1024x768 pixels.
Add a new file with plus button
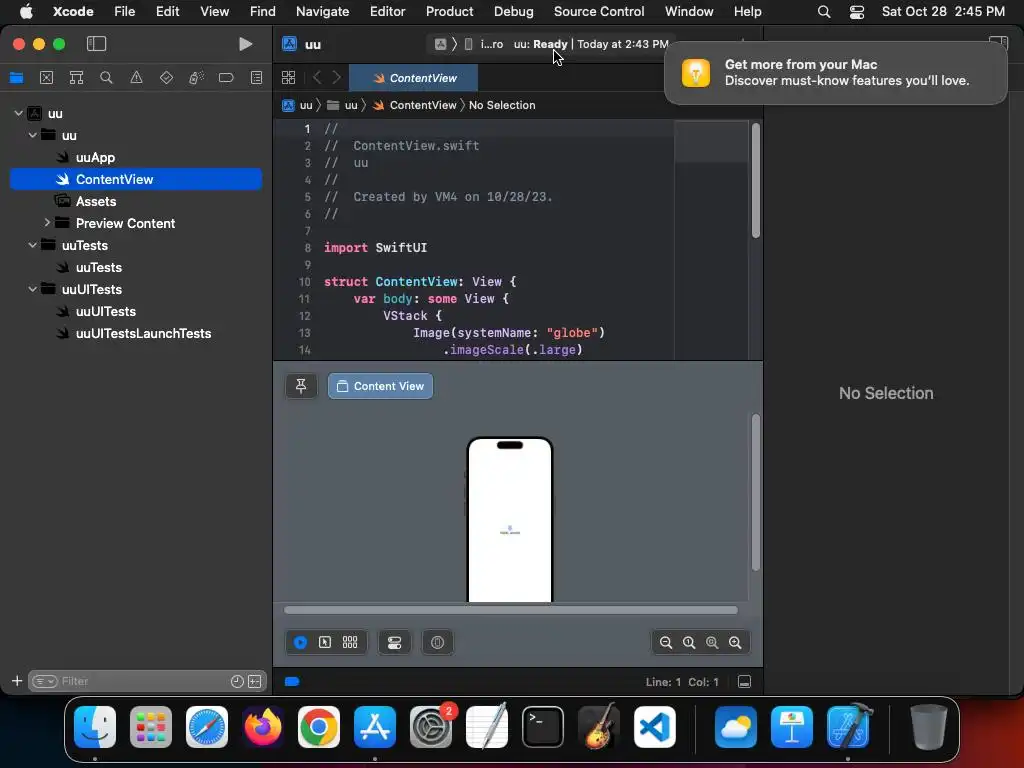tap(17, 681)
